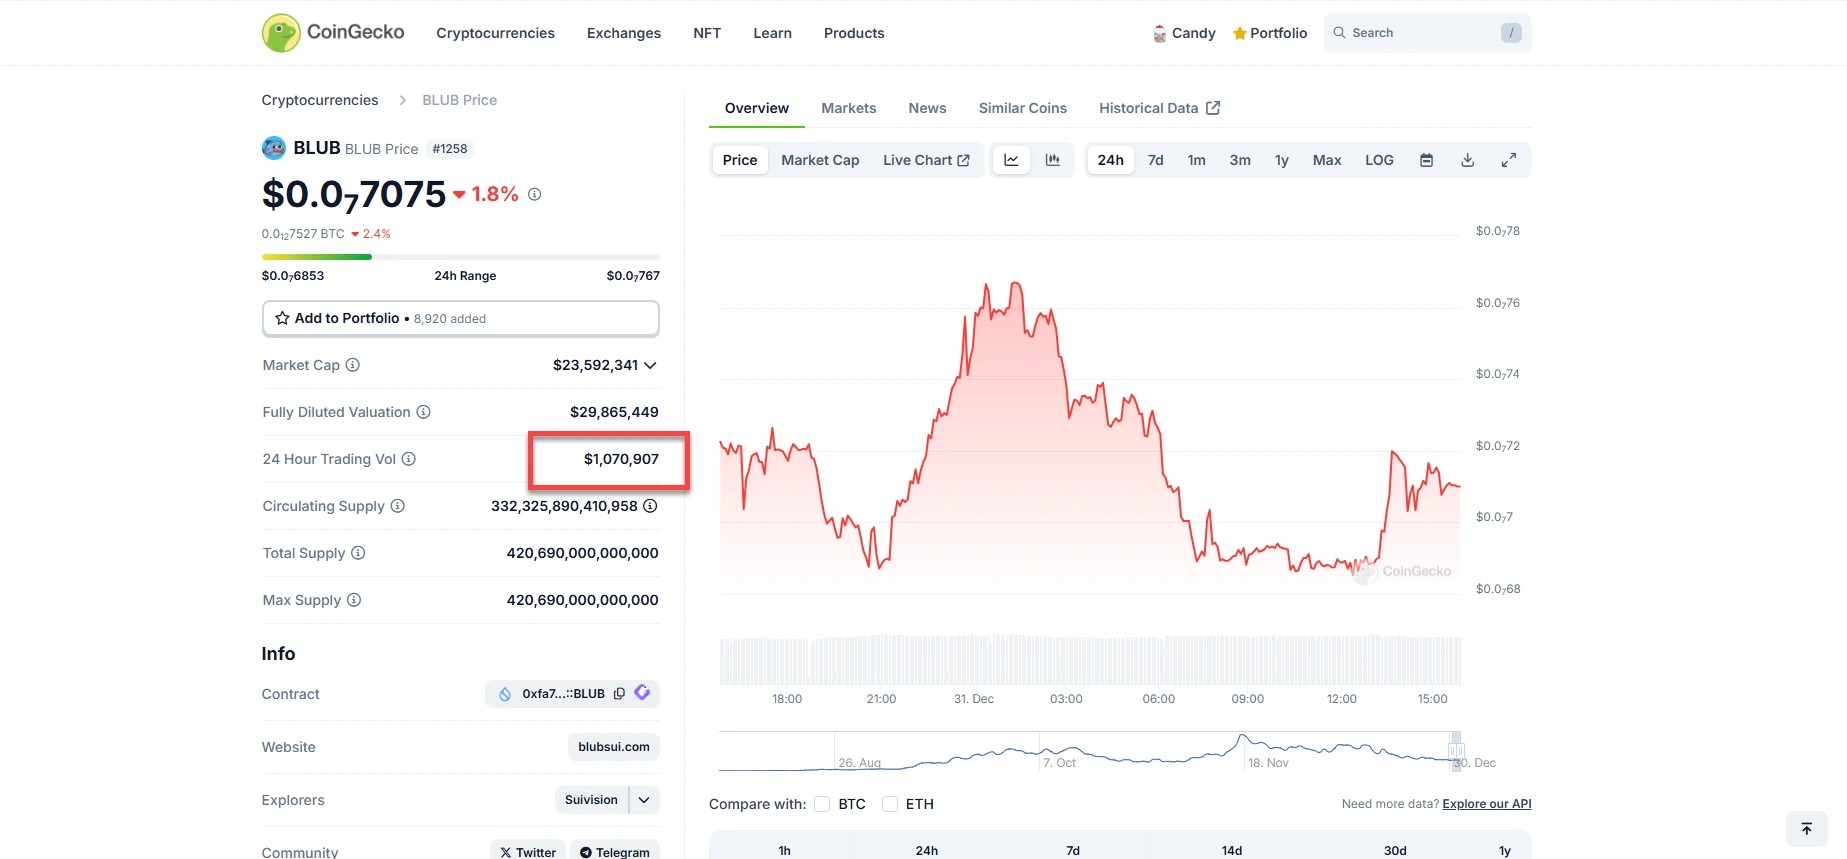Expand chart to fullscreen

tap(1508, 160)
